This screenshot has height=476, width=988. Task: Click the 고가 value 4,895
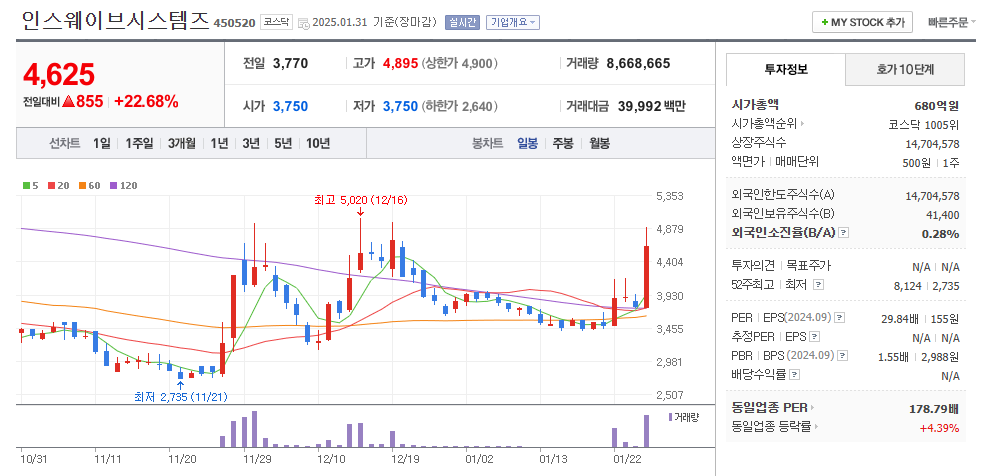[400, 63]
